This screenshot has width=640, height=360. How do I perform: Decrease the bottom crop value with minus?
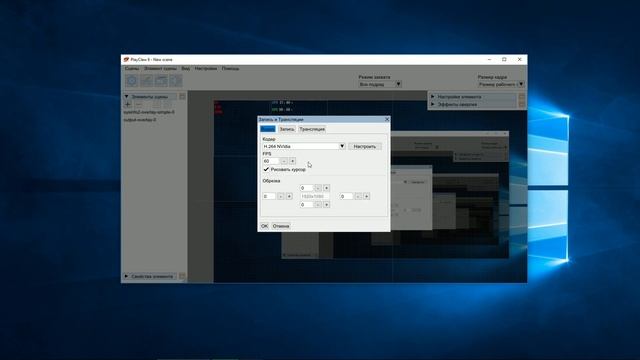point(318,204)
